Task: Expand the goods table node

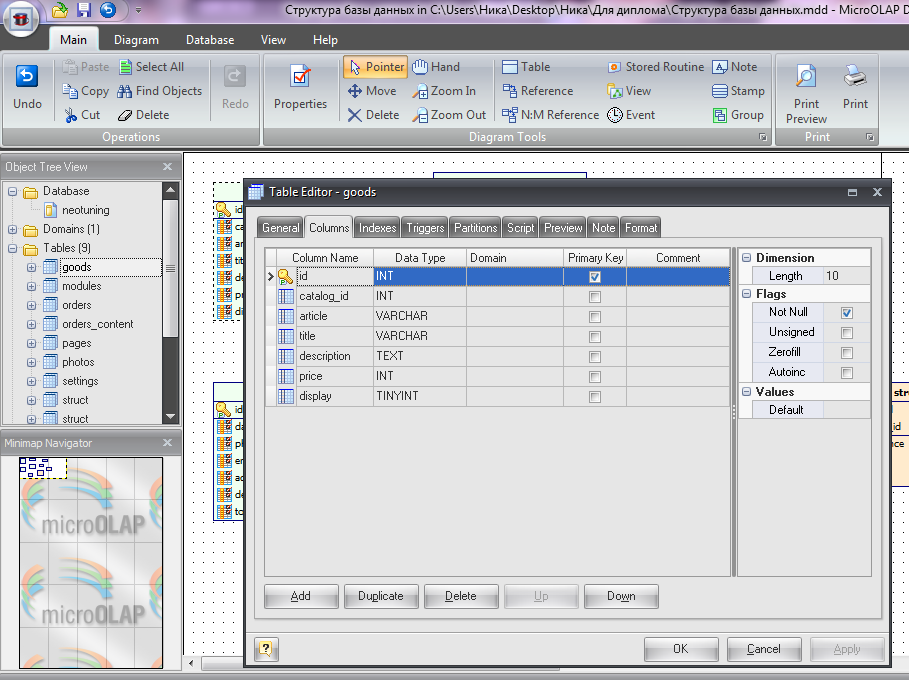Action: [31, 267]
